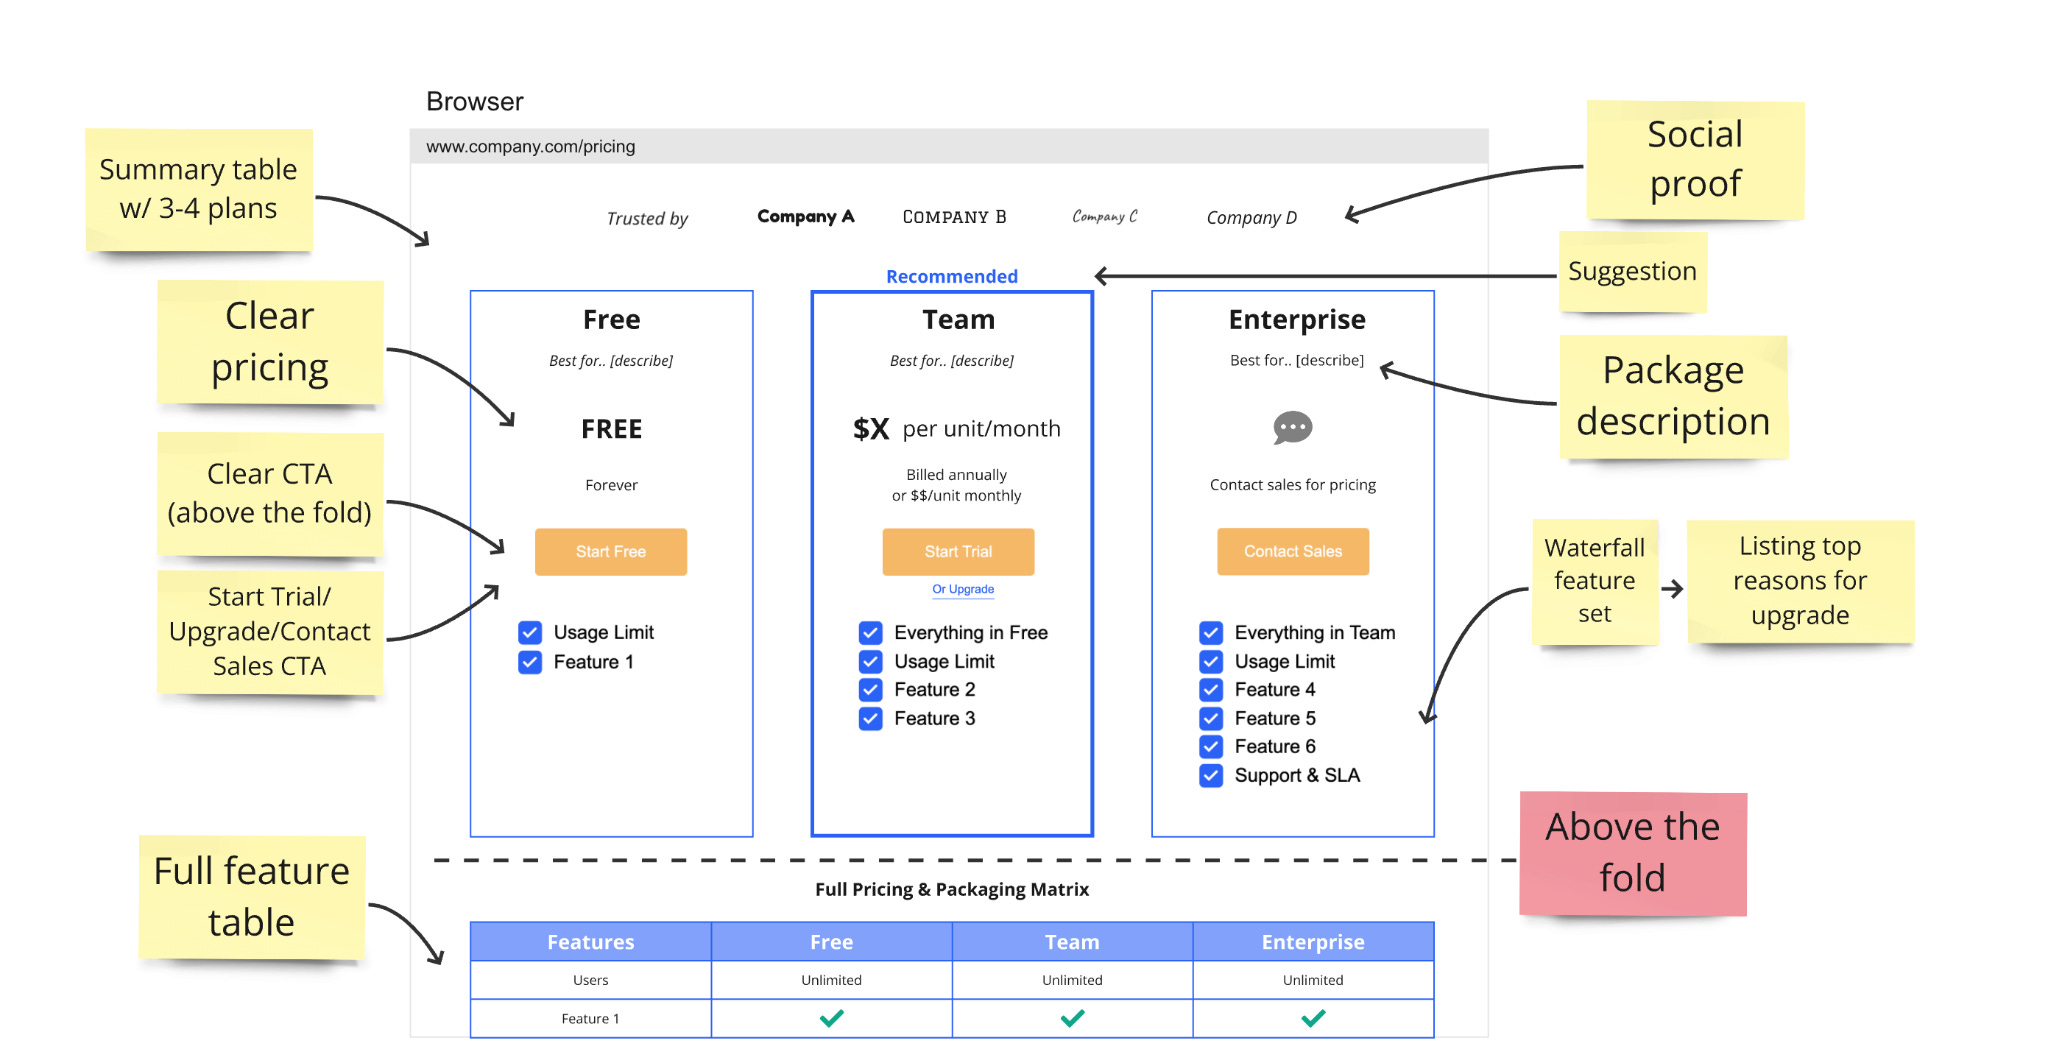Toggle Feature 6 checkbox
Image resolution: width=2048 pixels, height=1051 pixels.
pos(1211,747)
